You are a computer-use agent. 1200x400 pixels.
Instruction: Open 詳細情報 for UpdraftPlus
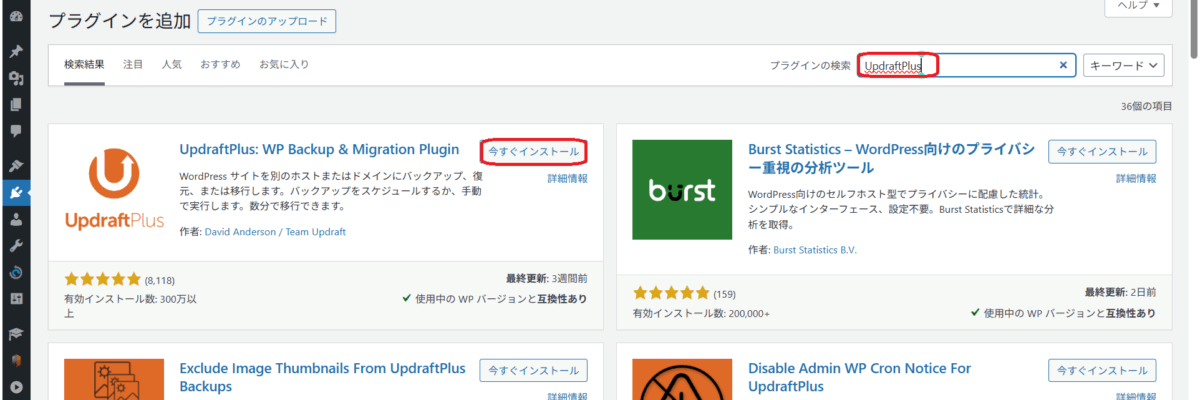pyautogui.click(x=567, y=178)
